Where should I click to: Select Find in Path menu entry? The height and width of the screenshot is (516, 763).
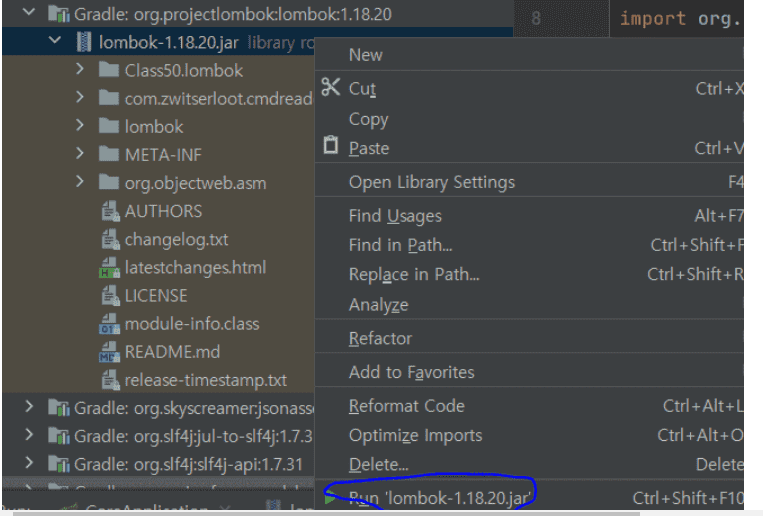tap(529, 245)
